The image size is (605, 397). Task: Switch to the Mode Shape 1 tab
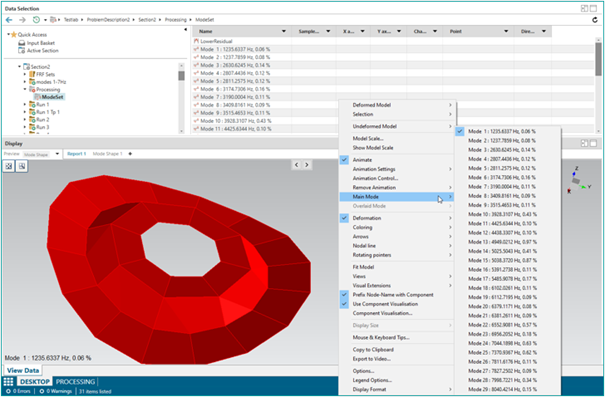[x=107, y=154]
